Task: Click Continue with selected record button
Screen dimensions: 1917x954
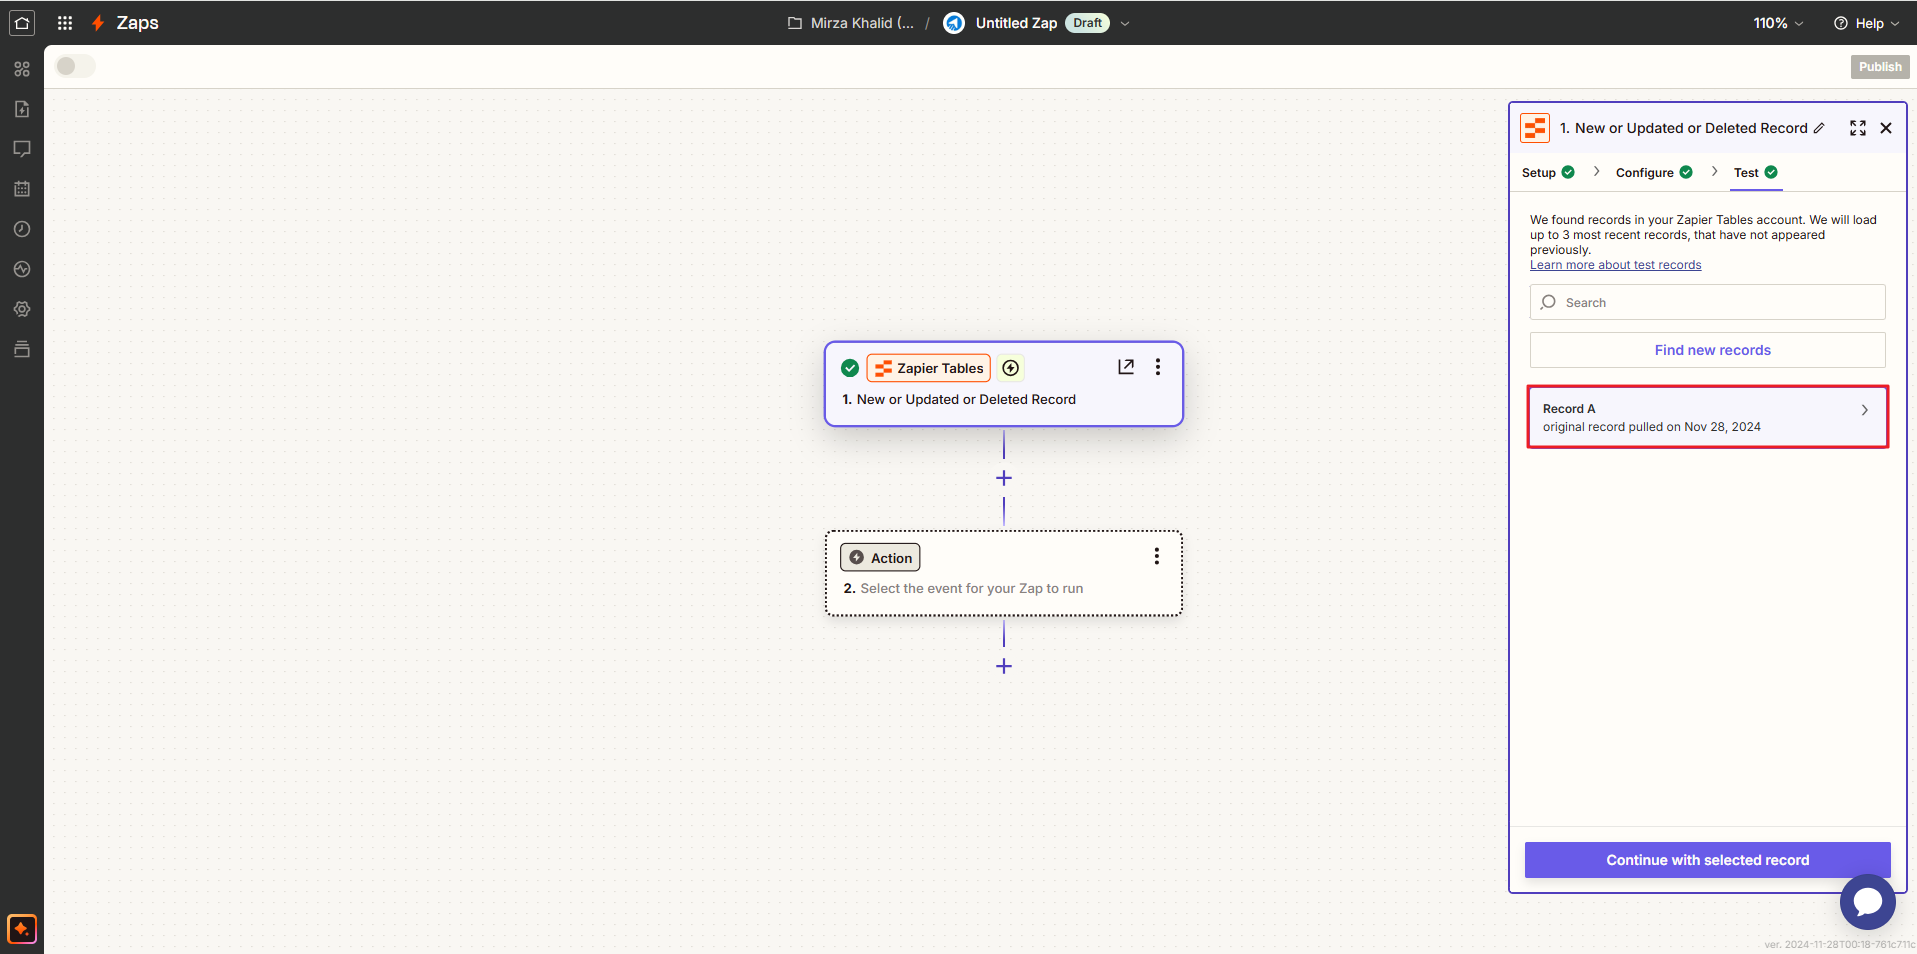Action: coord(1707,860)
